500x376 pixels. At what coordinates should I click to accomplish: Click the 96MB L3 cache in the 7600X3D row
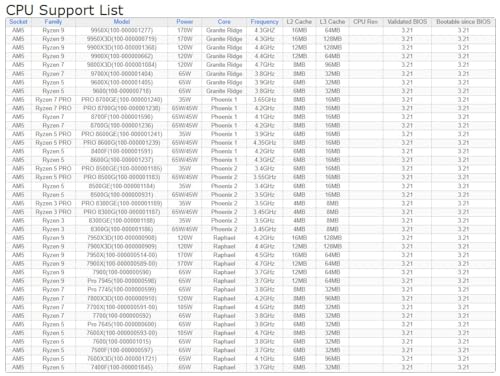[332, 359]
